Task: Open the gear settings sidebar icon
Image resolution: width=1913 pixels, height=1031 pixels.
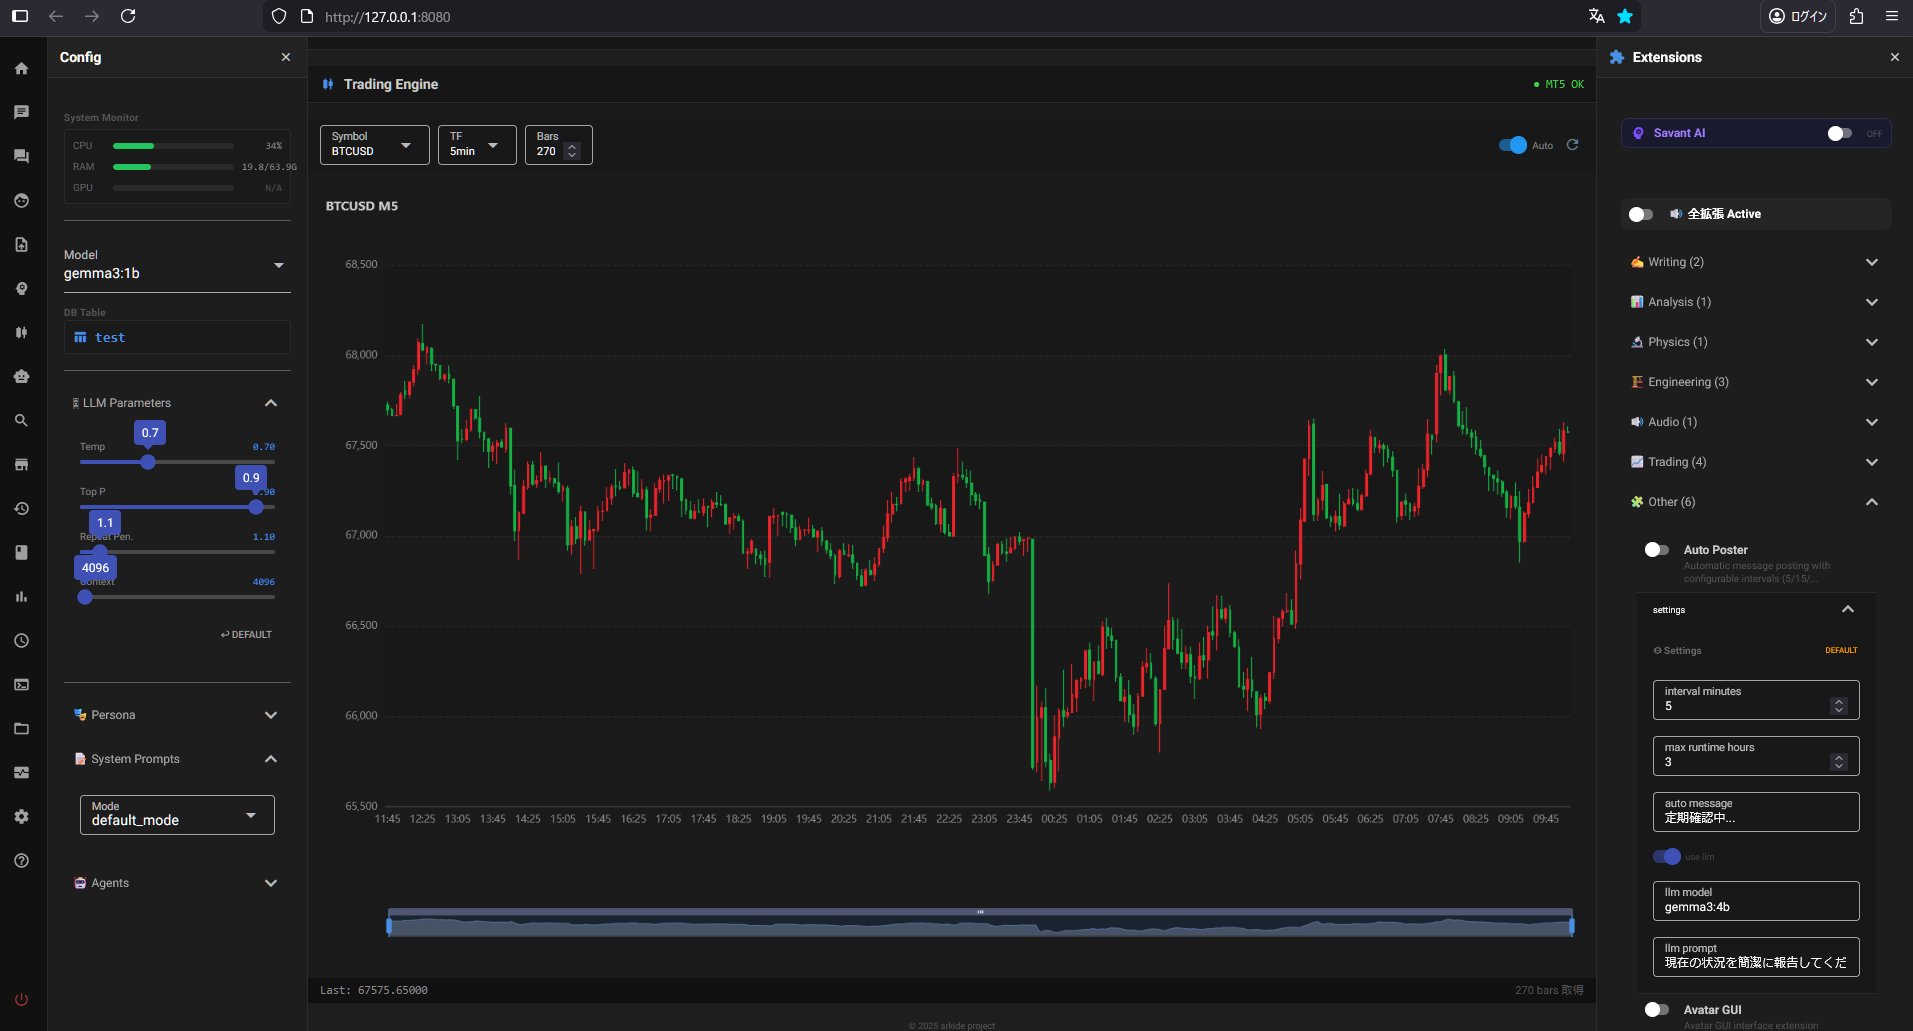Action: point(21,816)
